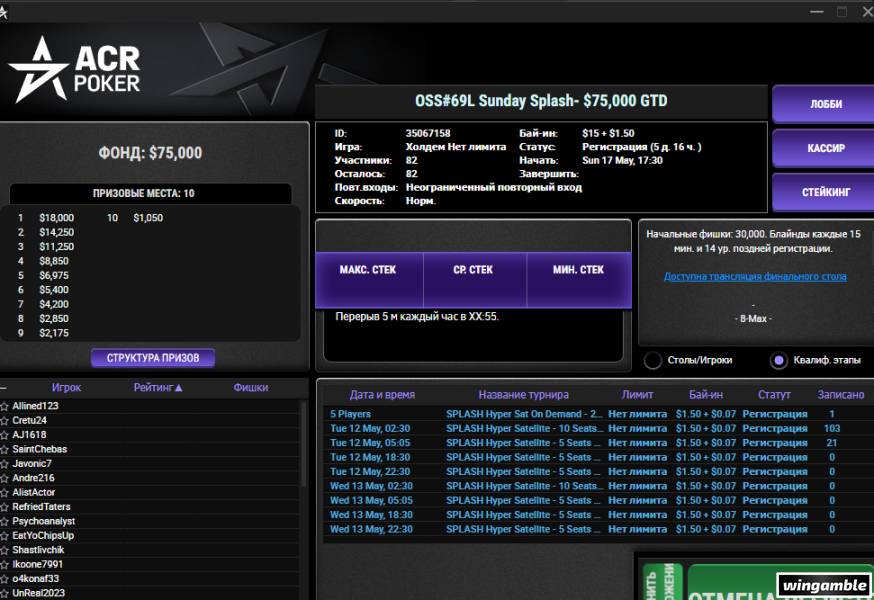Click player name Allined123
Image resolution: width=874 pixels, height=600 pixels.
(x=35, y=406)
